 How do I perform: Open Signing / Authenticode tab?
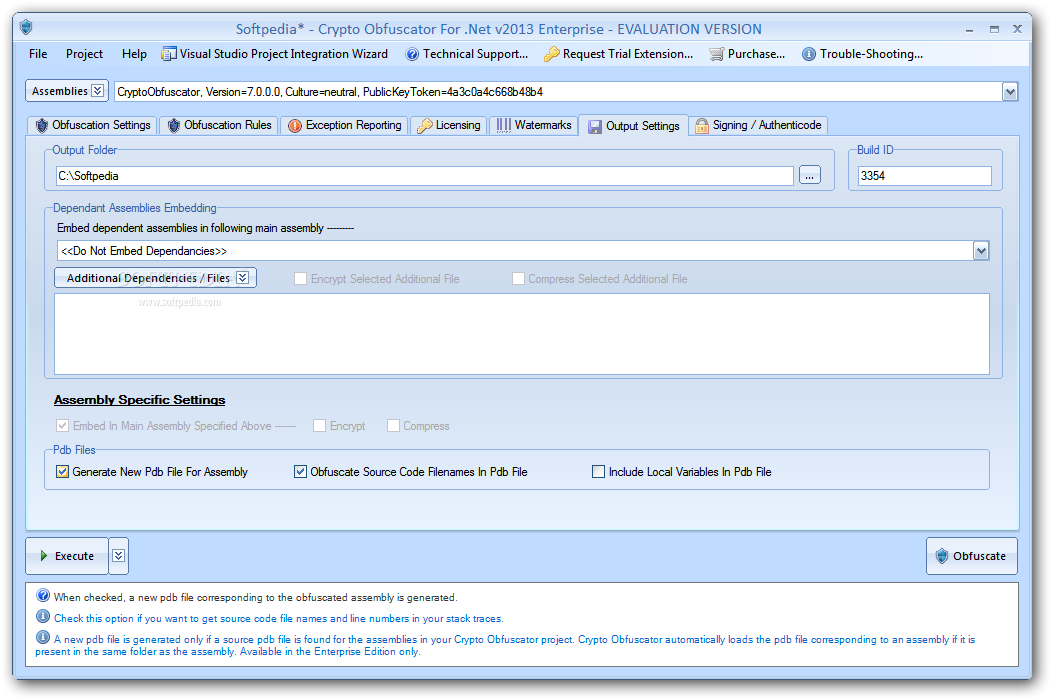point(758,126)
